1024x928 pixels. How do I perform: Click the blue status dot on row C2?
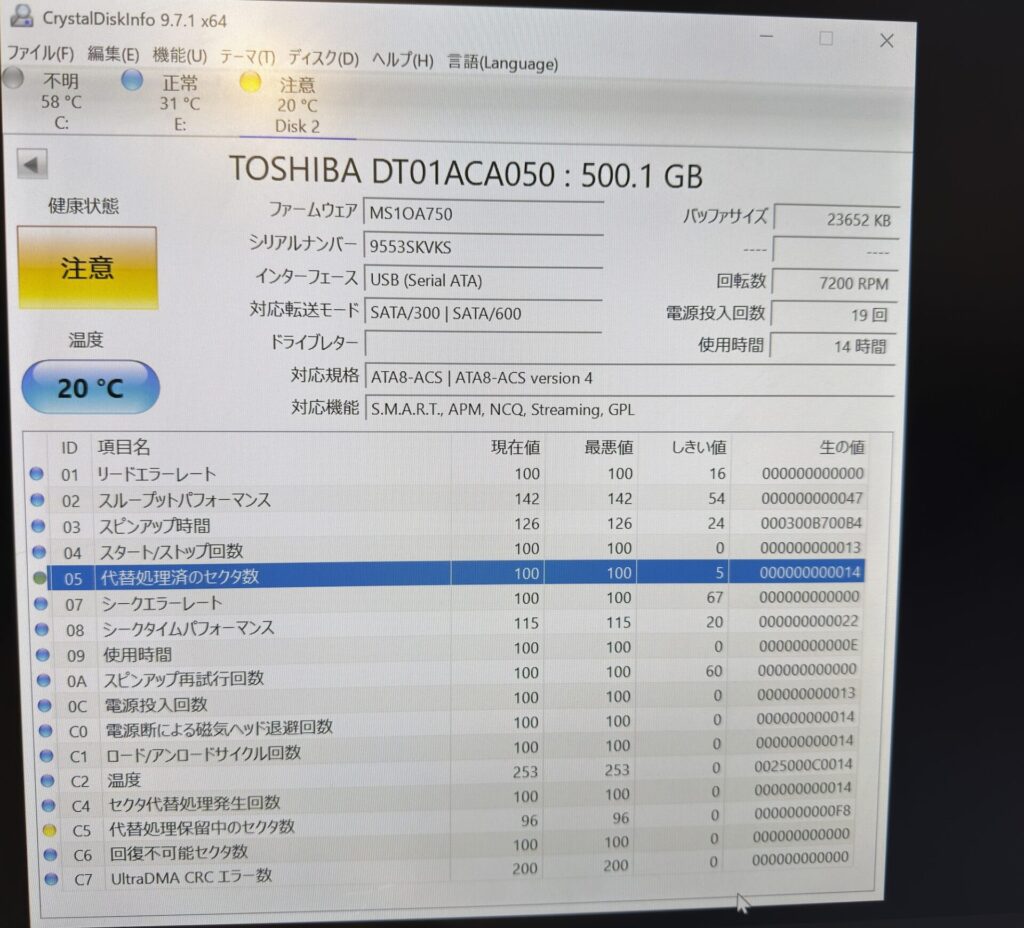tap(47, 780)
